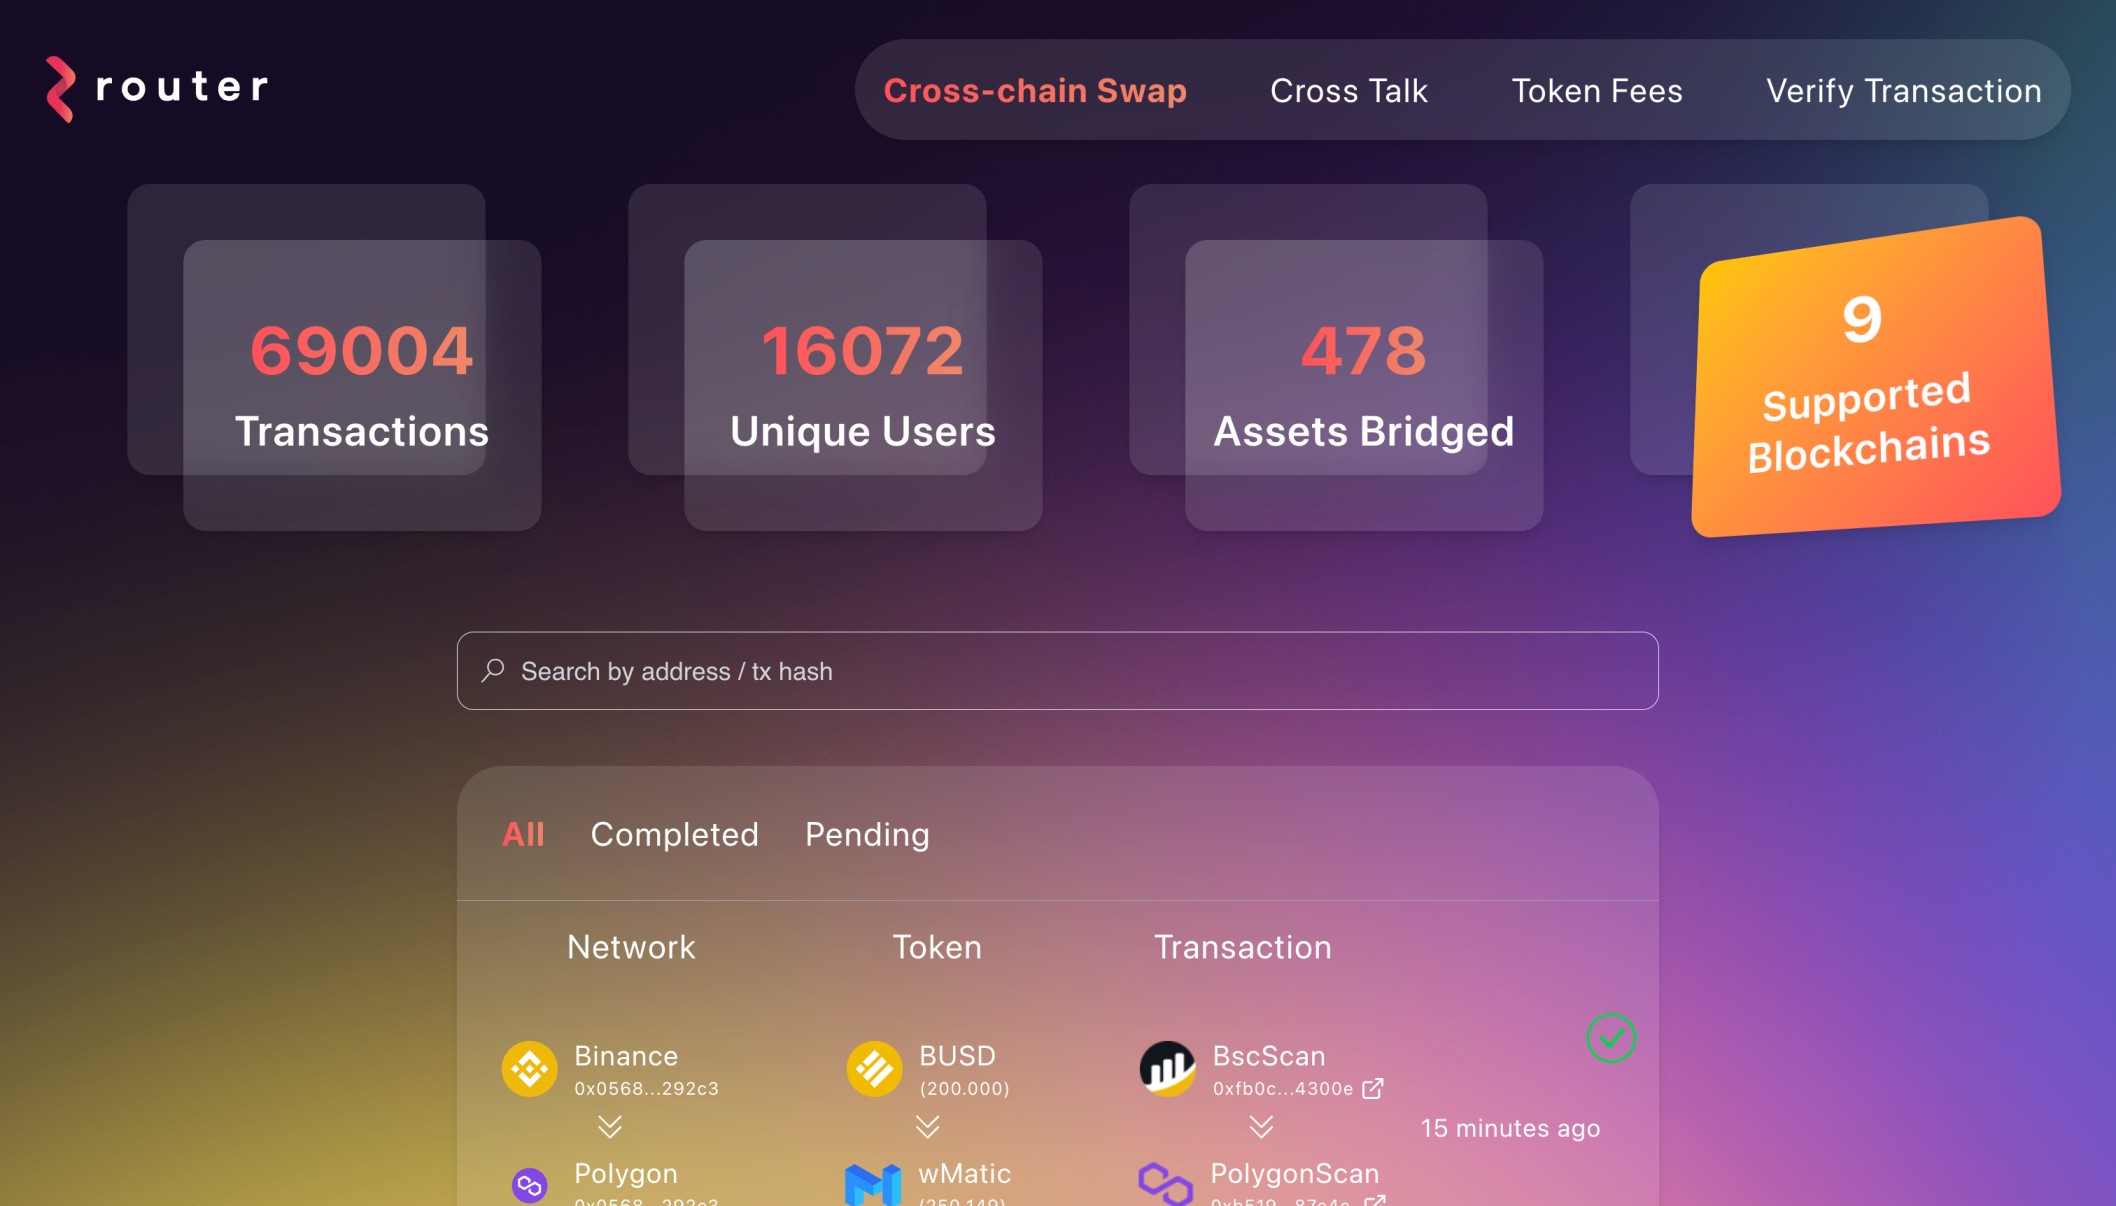The width and height of the screenshot is (2116, 1206).
Task: Select the Binance network icon
Action: pos(529,1068)
